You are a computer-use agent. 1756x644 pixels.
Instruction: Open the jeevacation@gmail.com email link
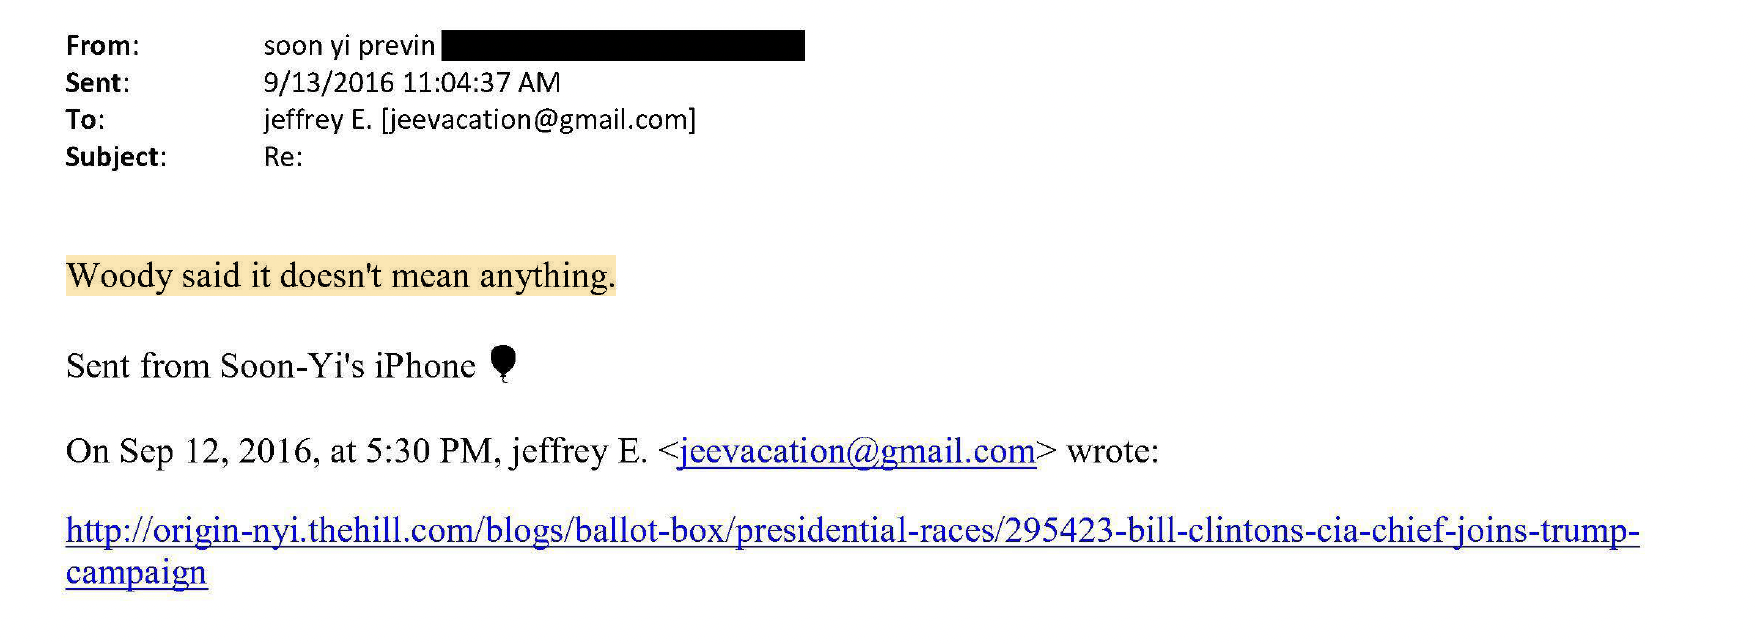pyautogui.click(x=856, y=452)
